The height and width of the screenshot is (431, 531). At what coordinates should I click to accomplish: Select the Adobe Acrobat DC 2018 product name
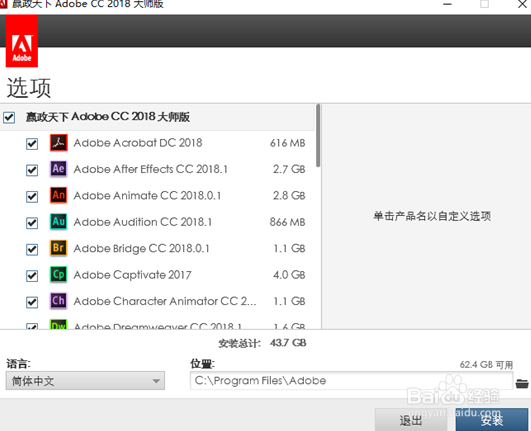[x=138, y=143]
